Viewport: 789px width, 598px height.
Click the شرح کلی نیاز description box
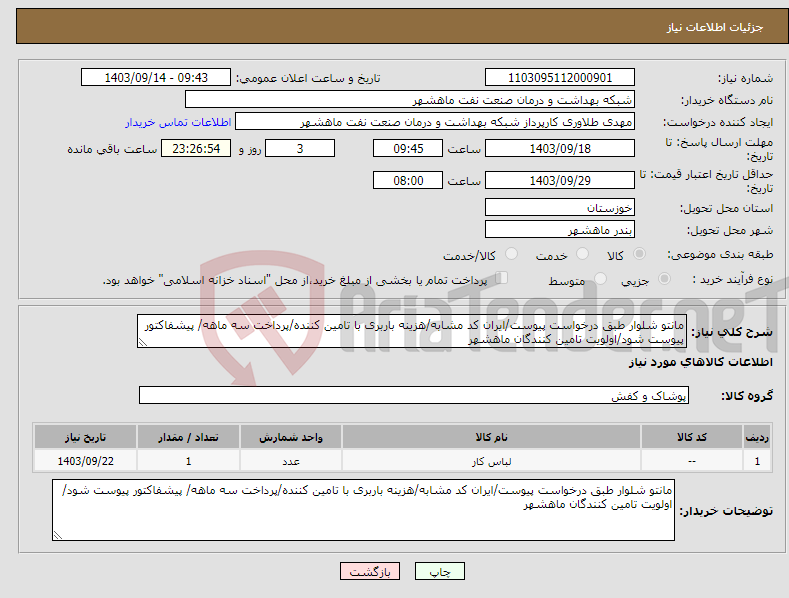[412, 332]
